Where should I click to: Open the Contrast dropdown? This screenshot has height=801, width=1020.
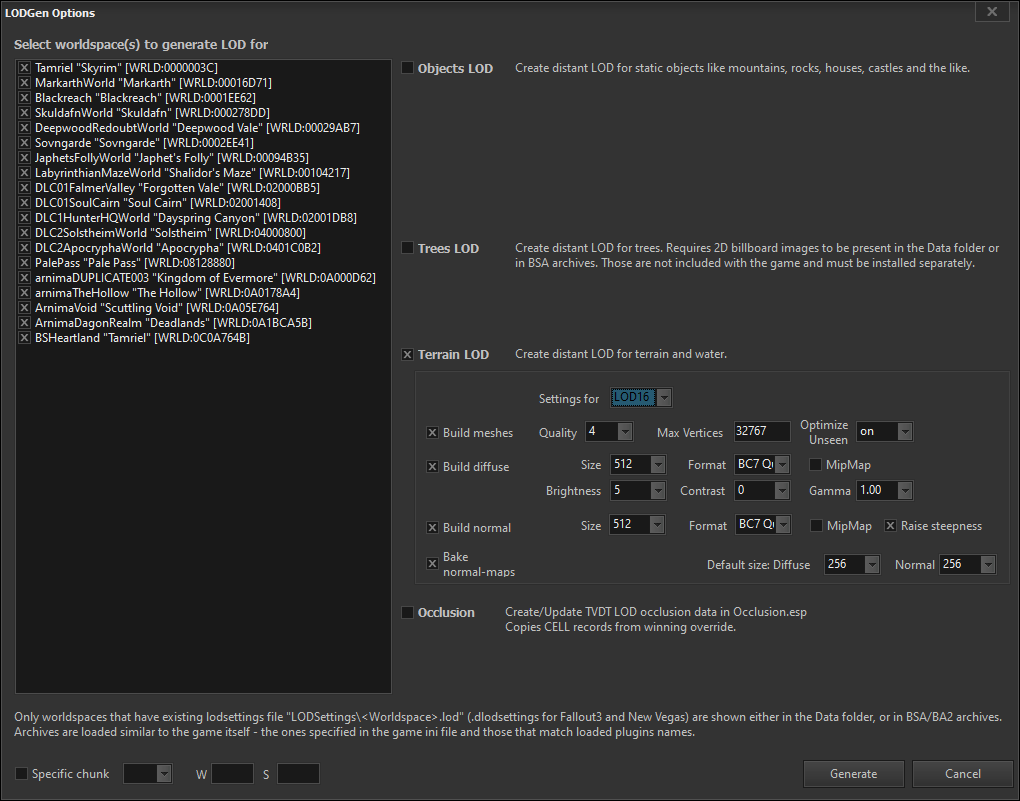click(x=762, y=491)
